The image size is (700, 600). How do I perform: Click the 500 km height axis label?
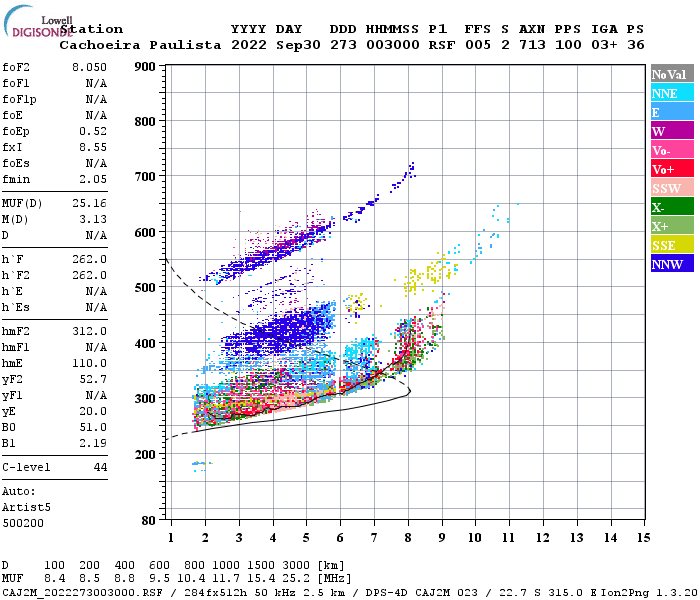[x=145, y=288]
